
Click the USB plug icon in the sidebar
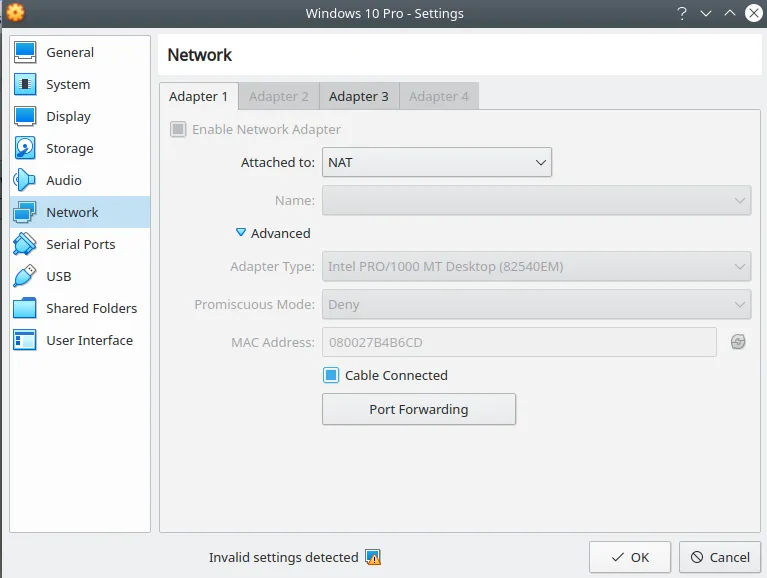pos(25,276)
